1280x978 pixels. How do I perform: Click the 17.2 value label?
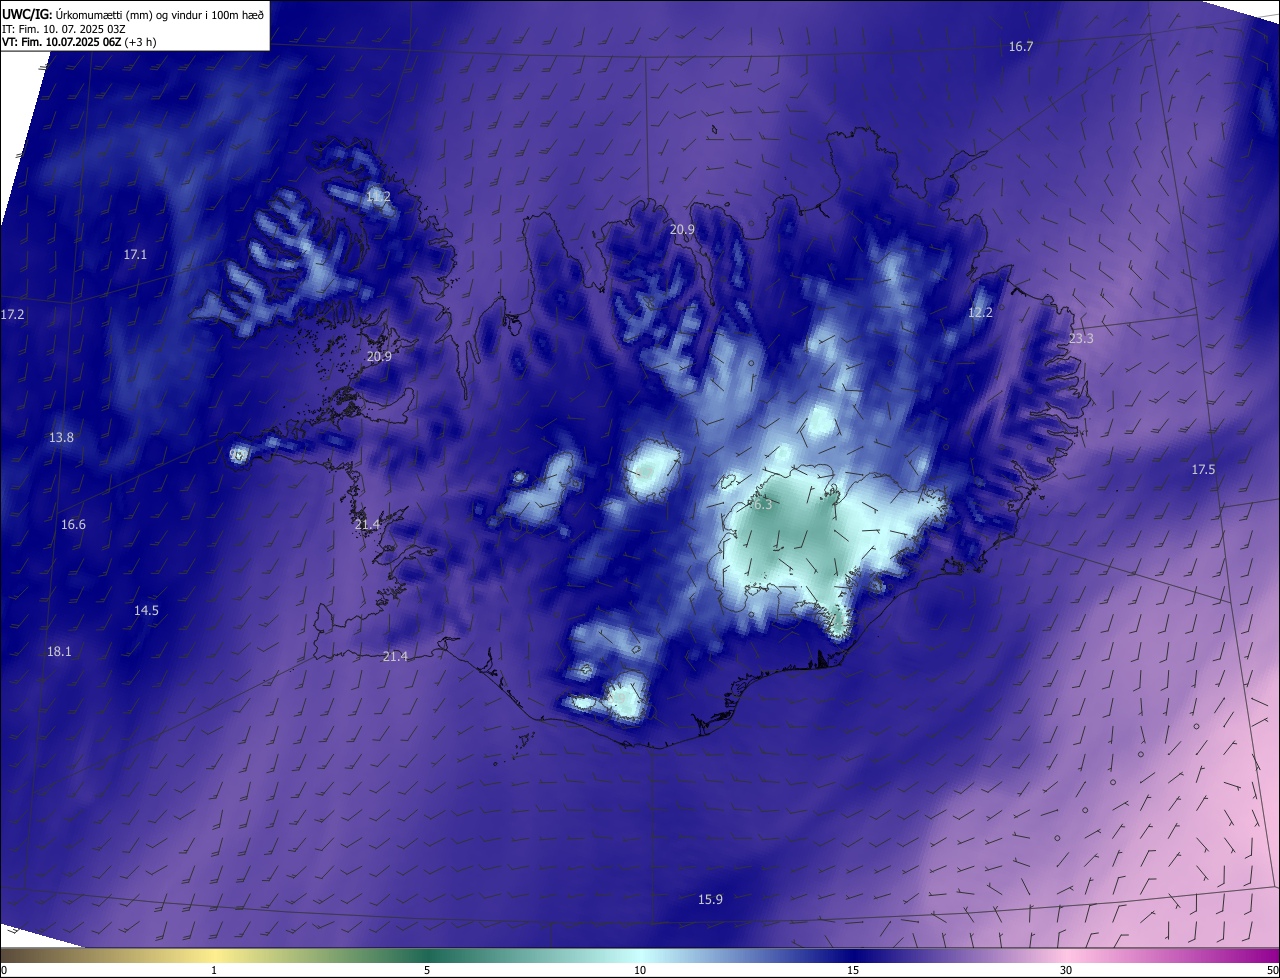click(x=12, y=314)
